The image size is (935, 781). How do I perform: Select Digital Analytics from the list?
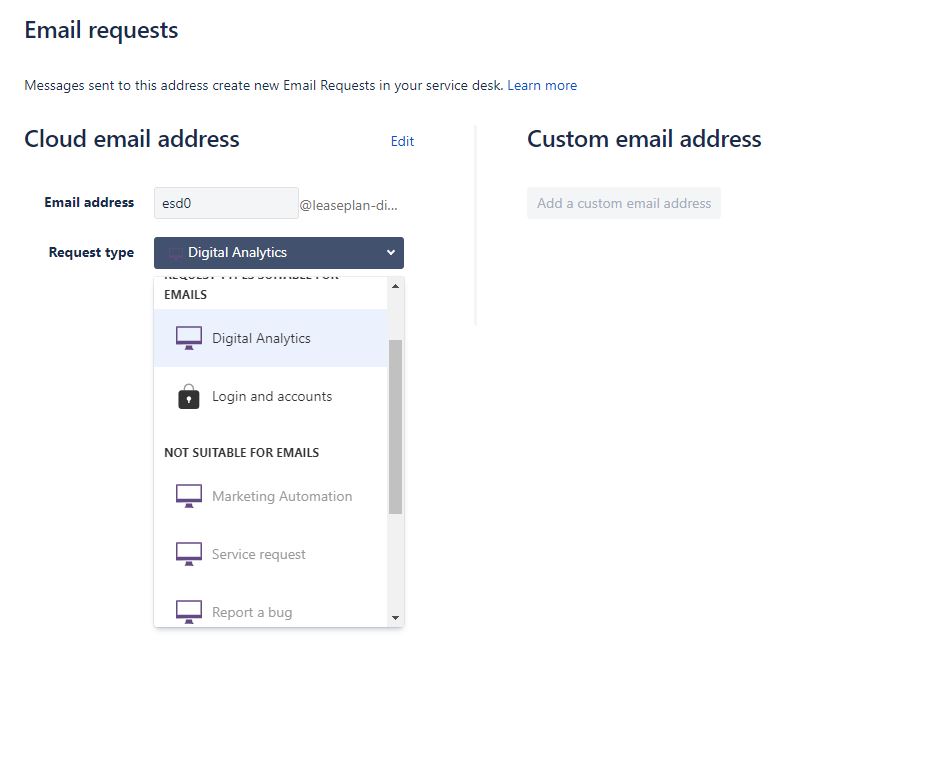pos(271,338)
